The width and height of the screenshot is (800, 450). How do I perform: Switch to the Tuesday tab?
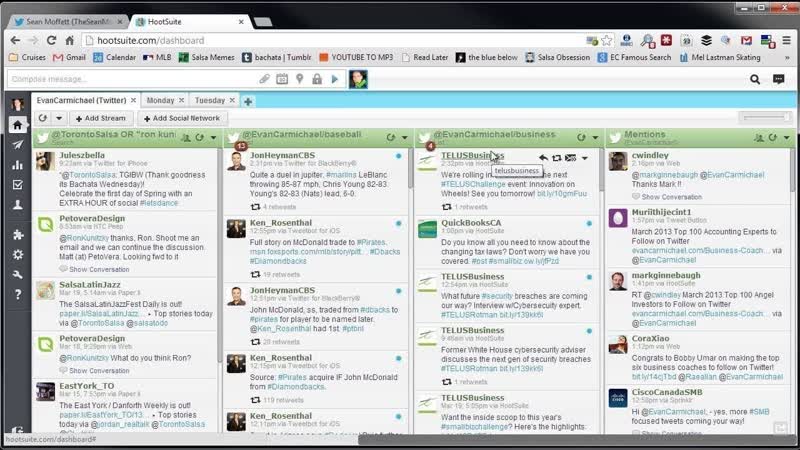210,101
